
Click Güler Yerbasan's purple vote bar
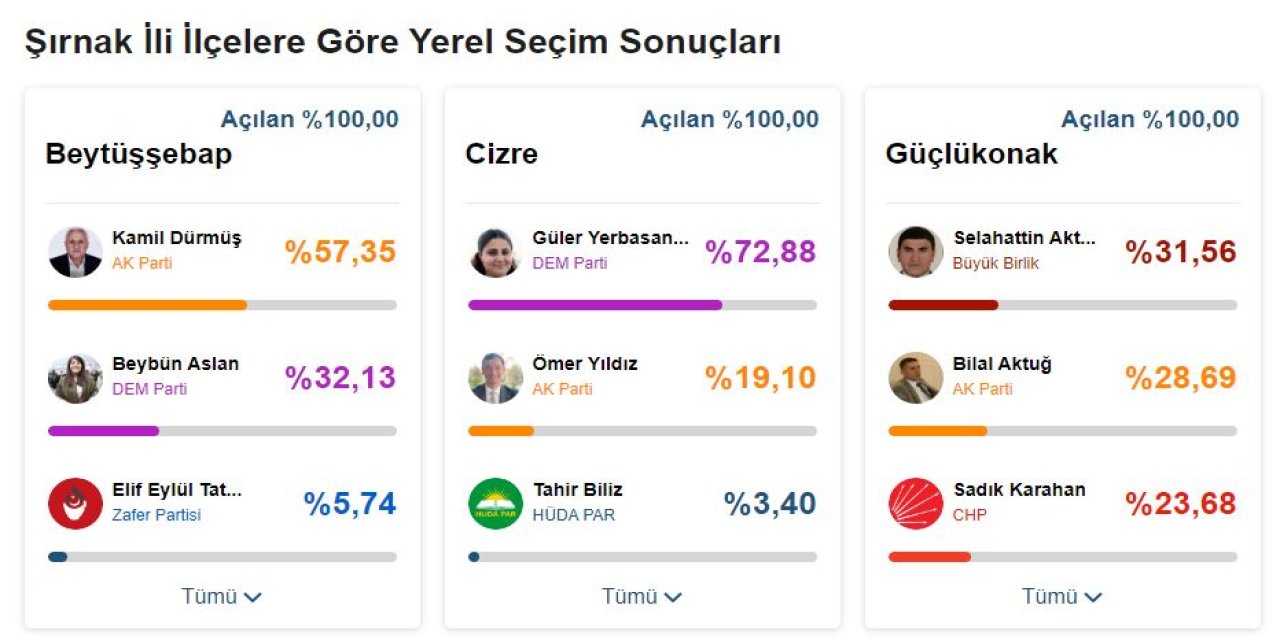(x=595, y=305)
